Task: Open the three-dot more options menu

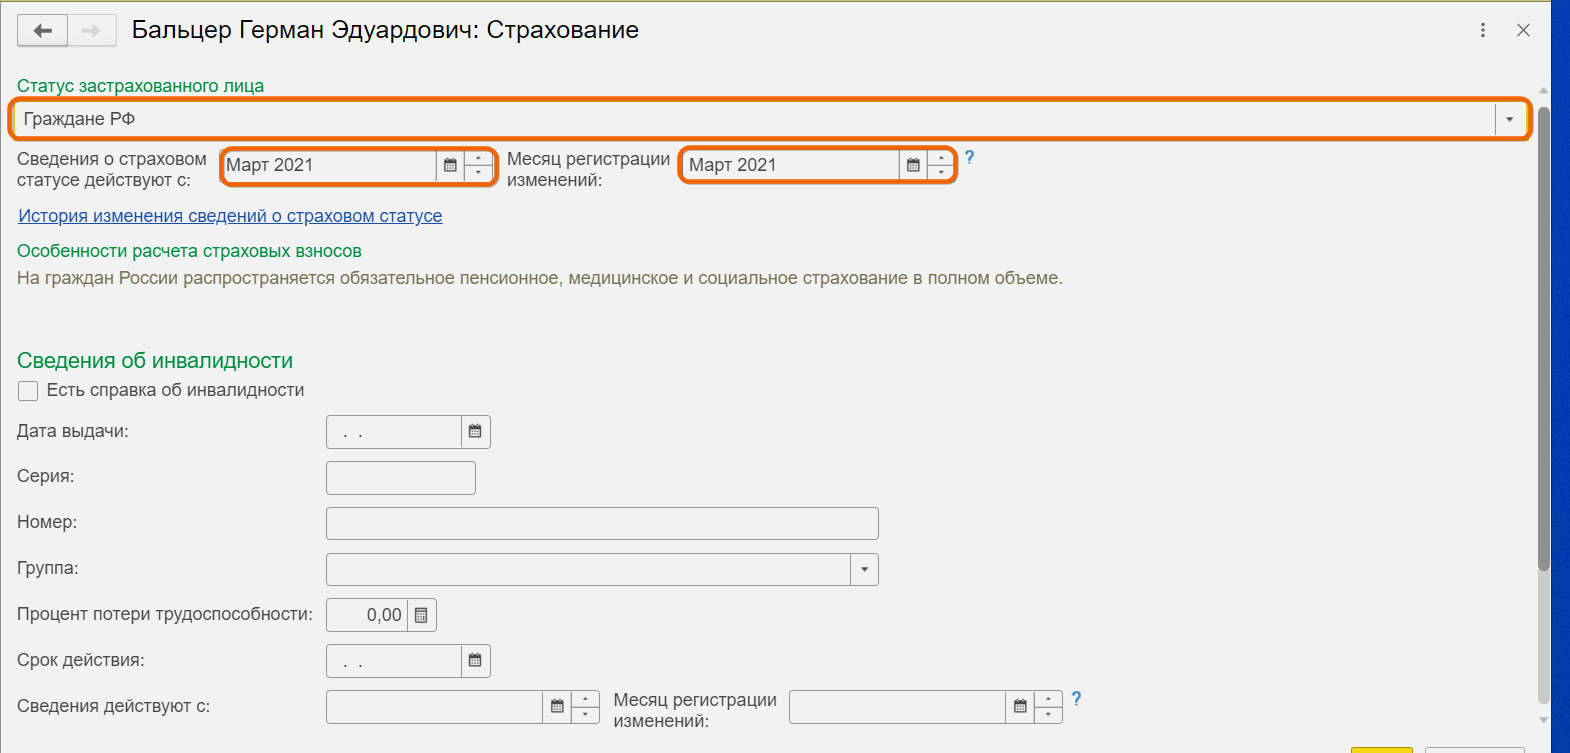Action: pos(1483,31)
